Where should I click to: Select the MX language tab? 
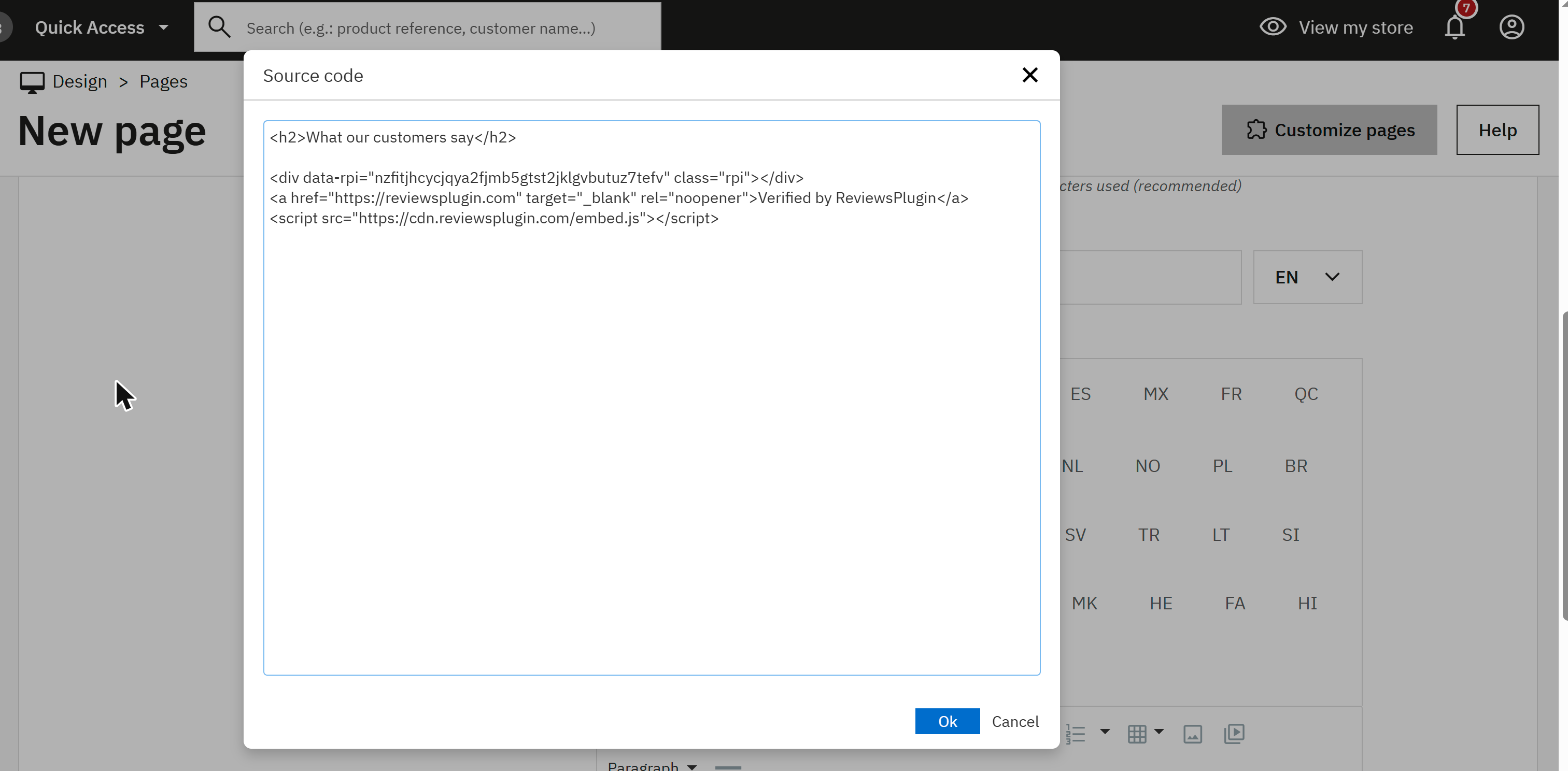(1156, 394)
